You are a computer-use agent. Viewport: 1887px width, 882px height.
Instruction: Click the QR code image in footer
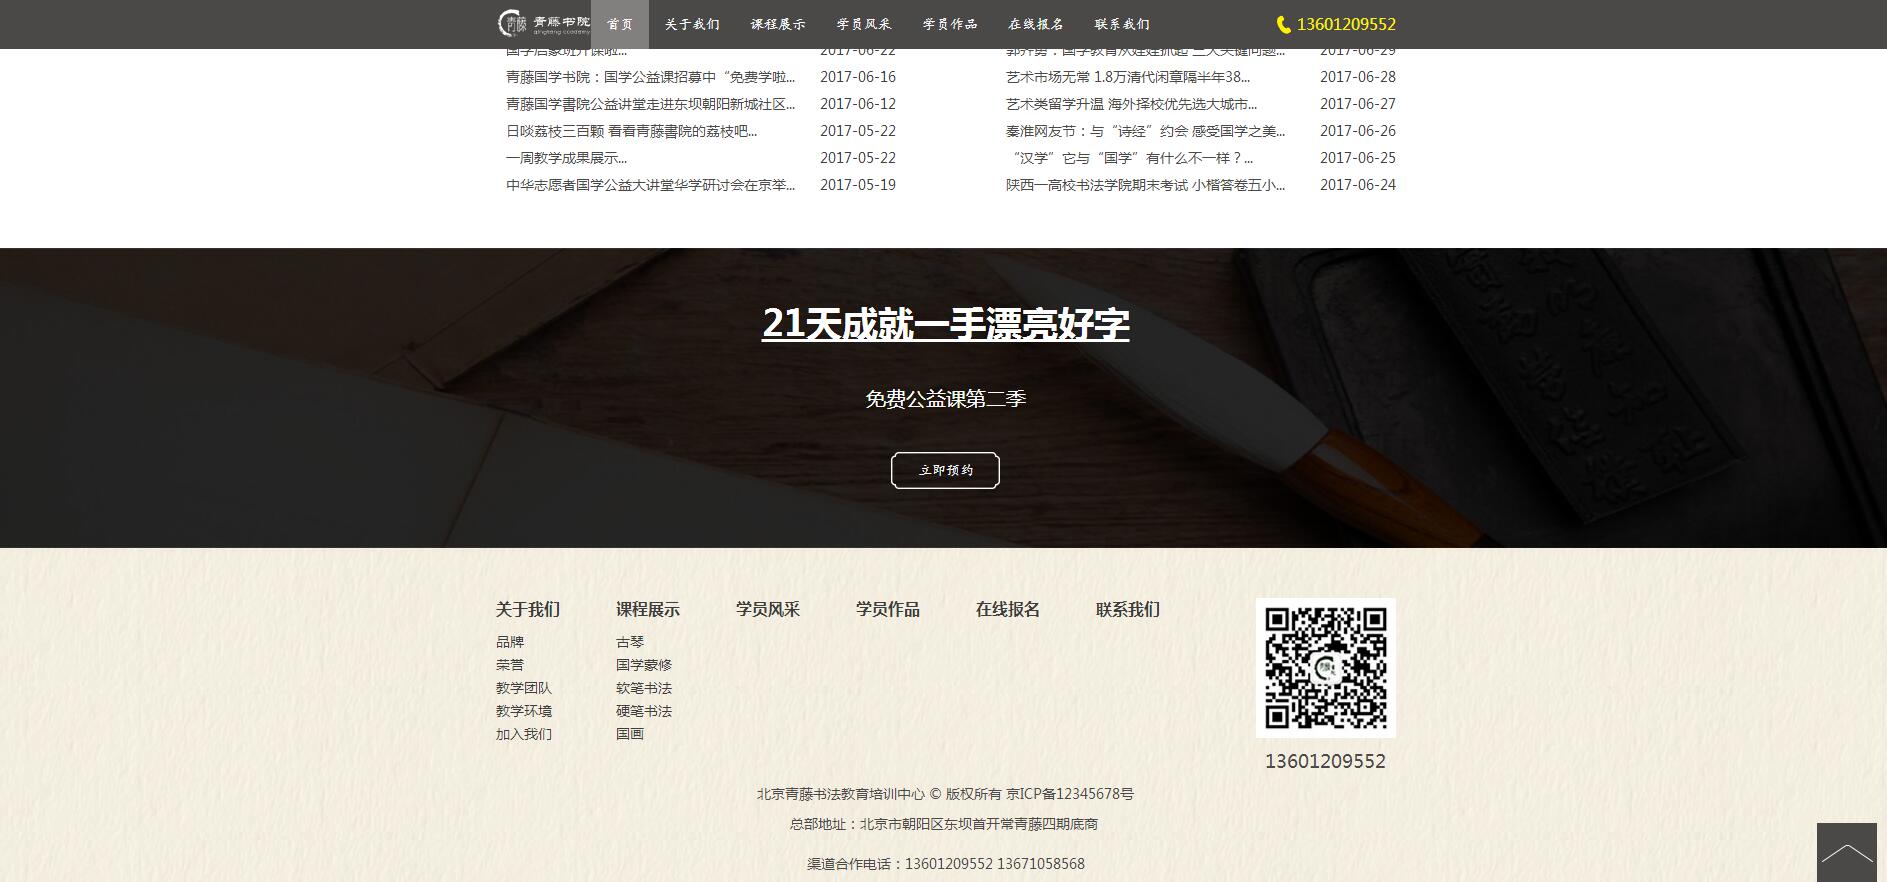1325,668
